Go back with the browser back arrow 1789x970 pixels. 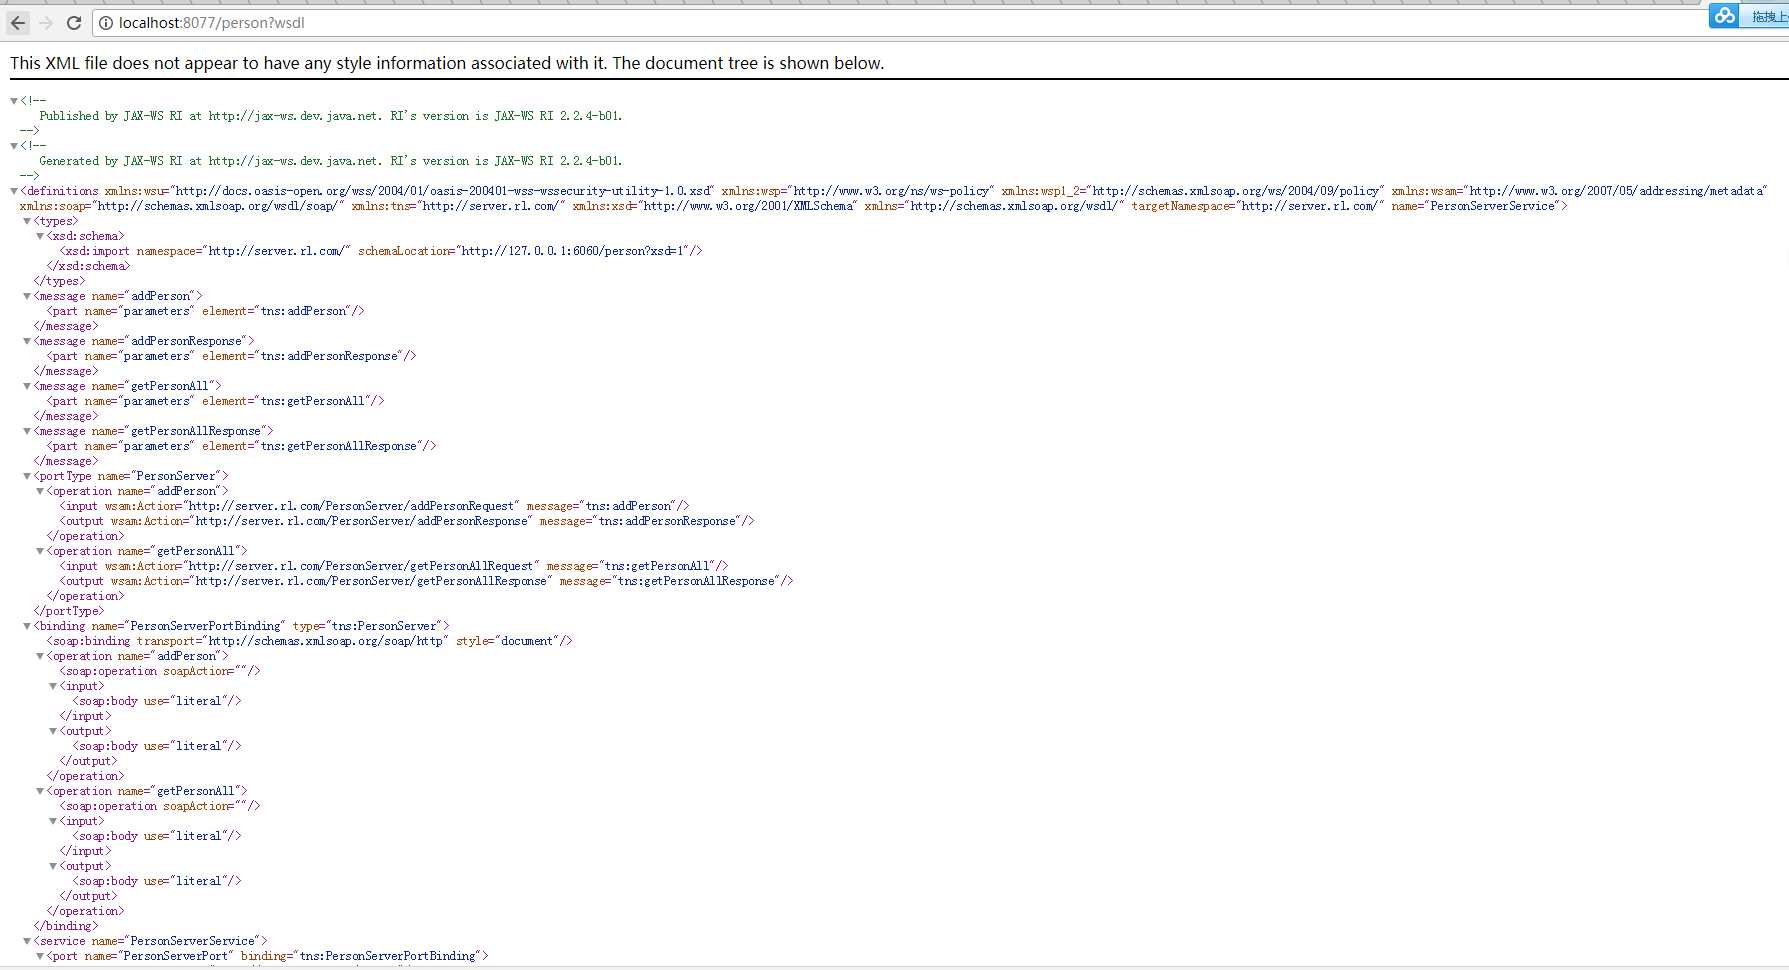18,22
